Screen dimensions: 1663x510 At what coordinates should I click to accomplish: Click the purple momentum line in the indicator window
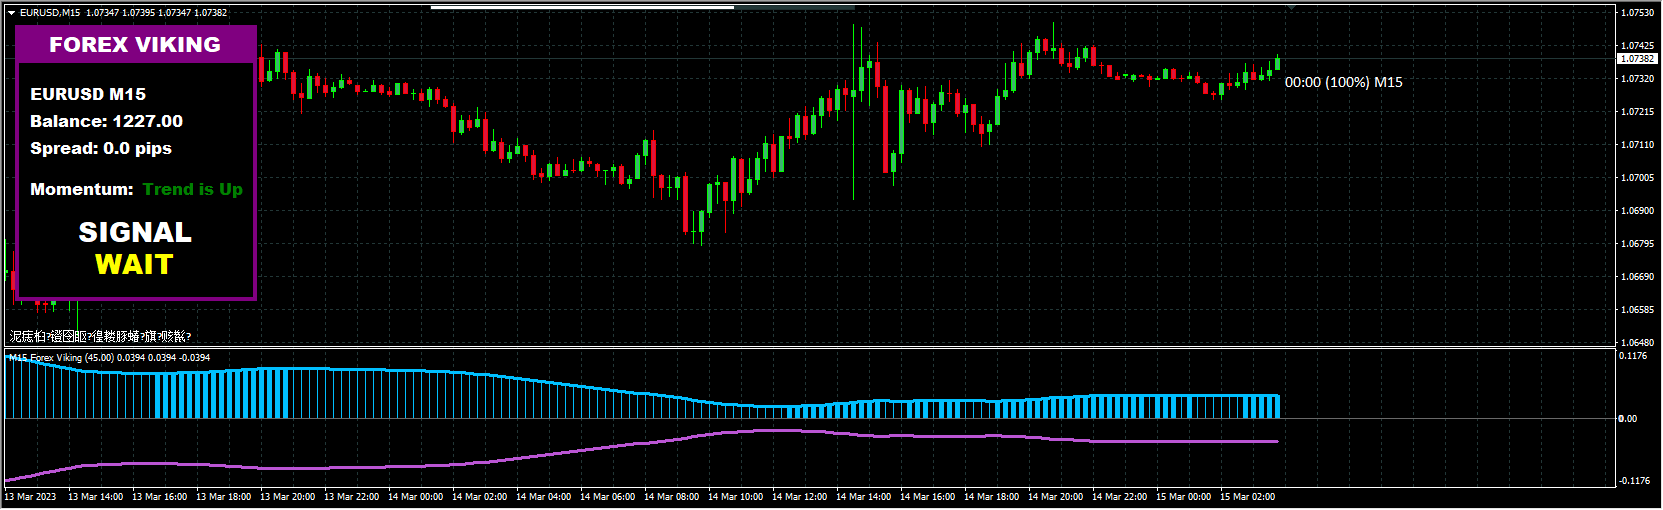pyautogui.click(x=640, y=443)
